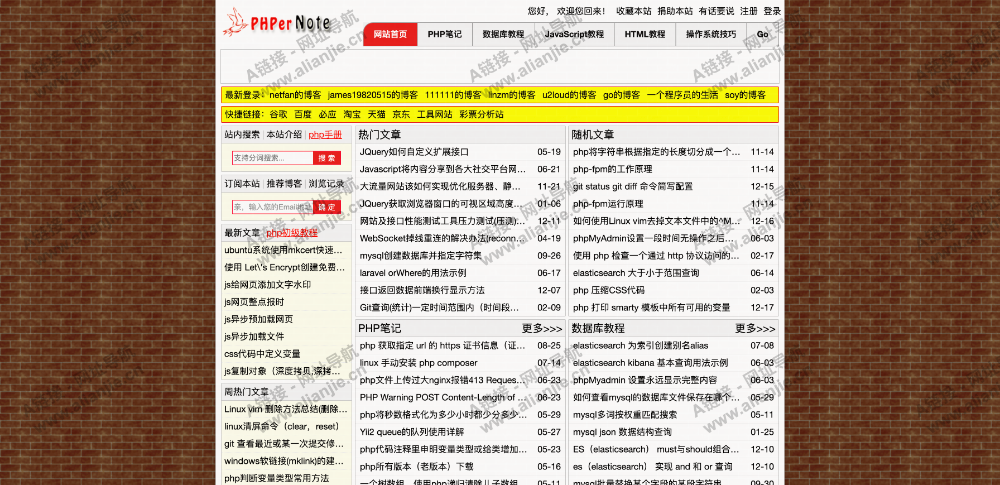
Task: Open article Yii2 queue的队列使用详解
Action: (411, 431)
